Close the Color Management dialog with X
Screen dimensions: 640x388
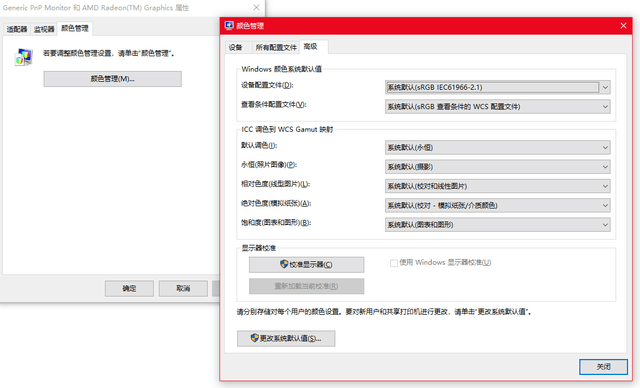tap(623, 26)
